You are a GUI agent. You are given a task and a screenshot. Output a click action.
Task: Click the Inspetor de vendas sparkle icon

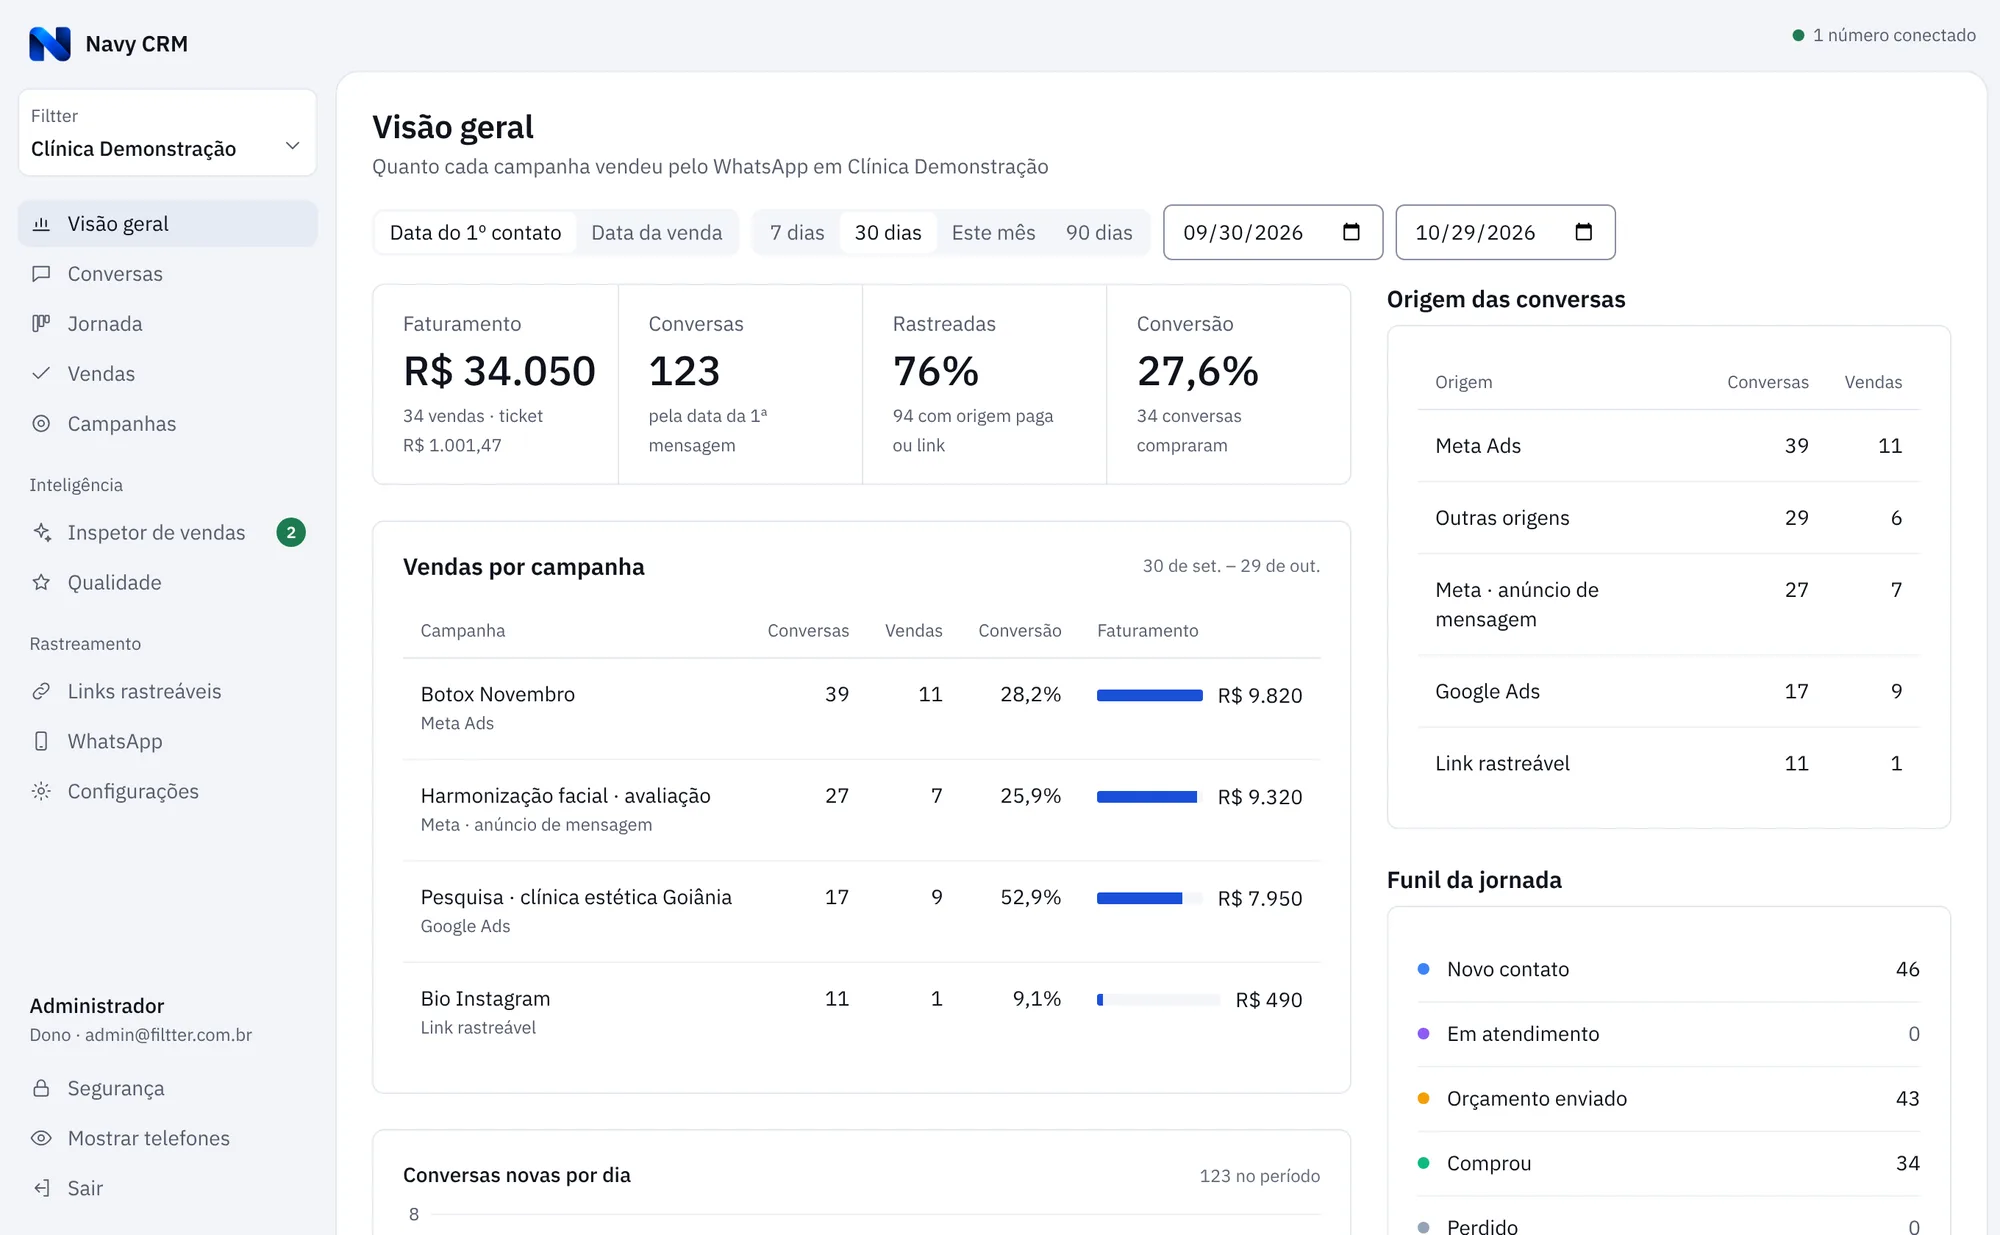click(41, 532)
